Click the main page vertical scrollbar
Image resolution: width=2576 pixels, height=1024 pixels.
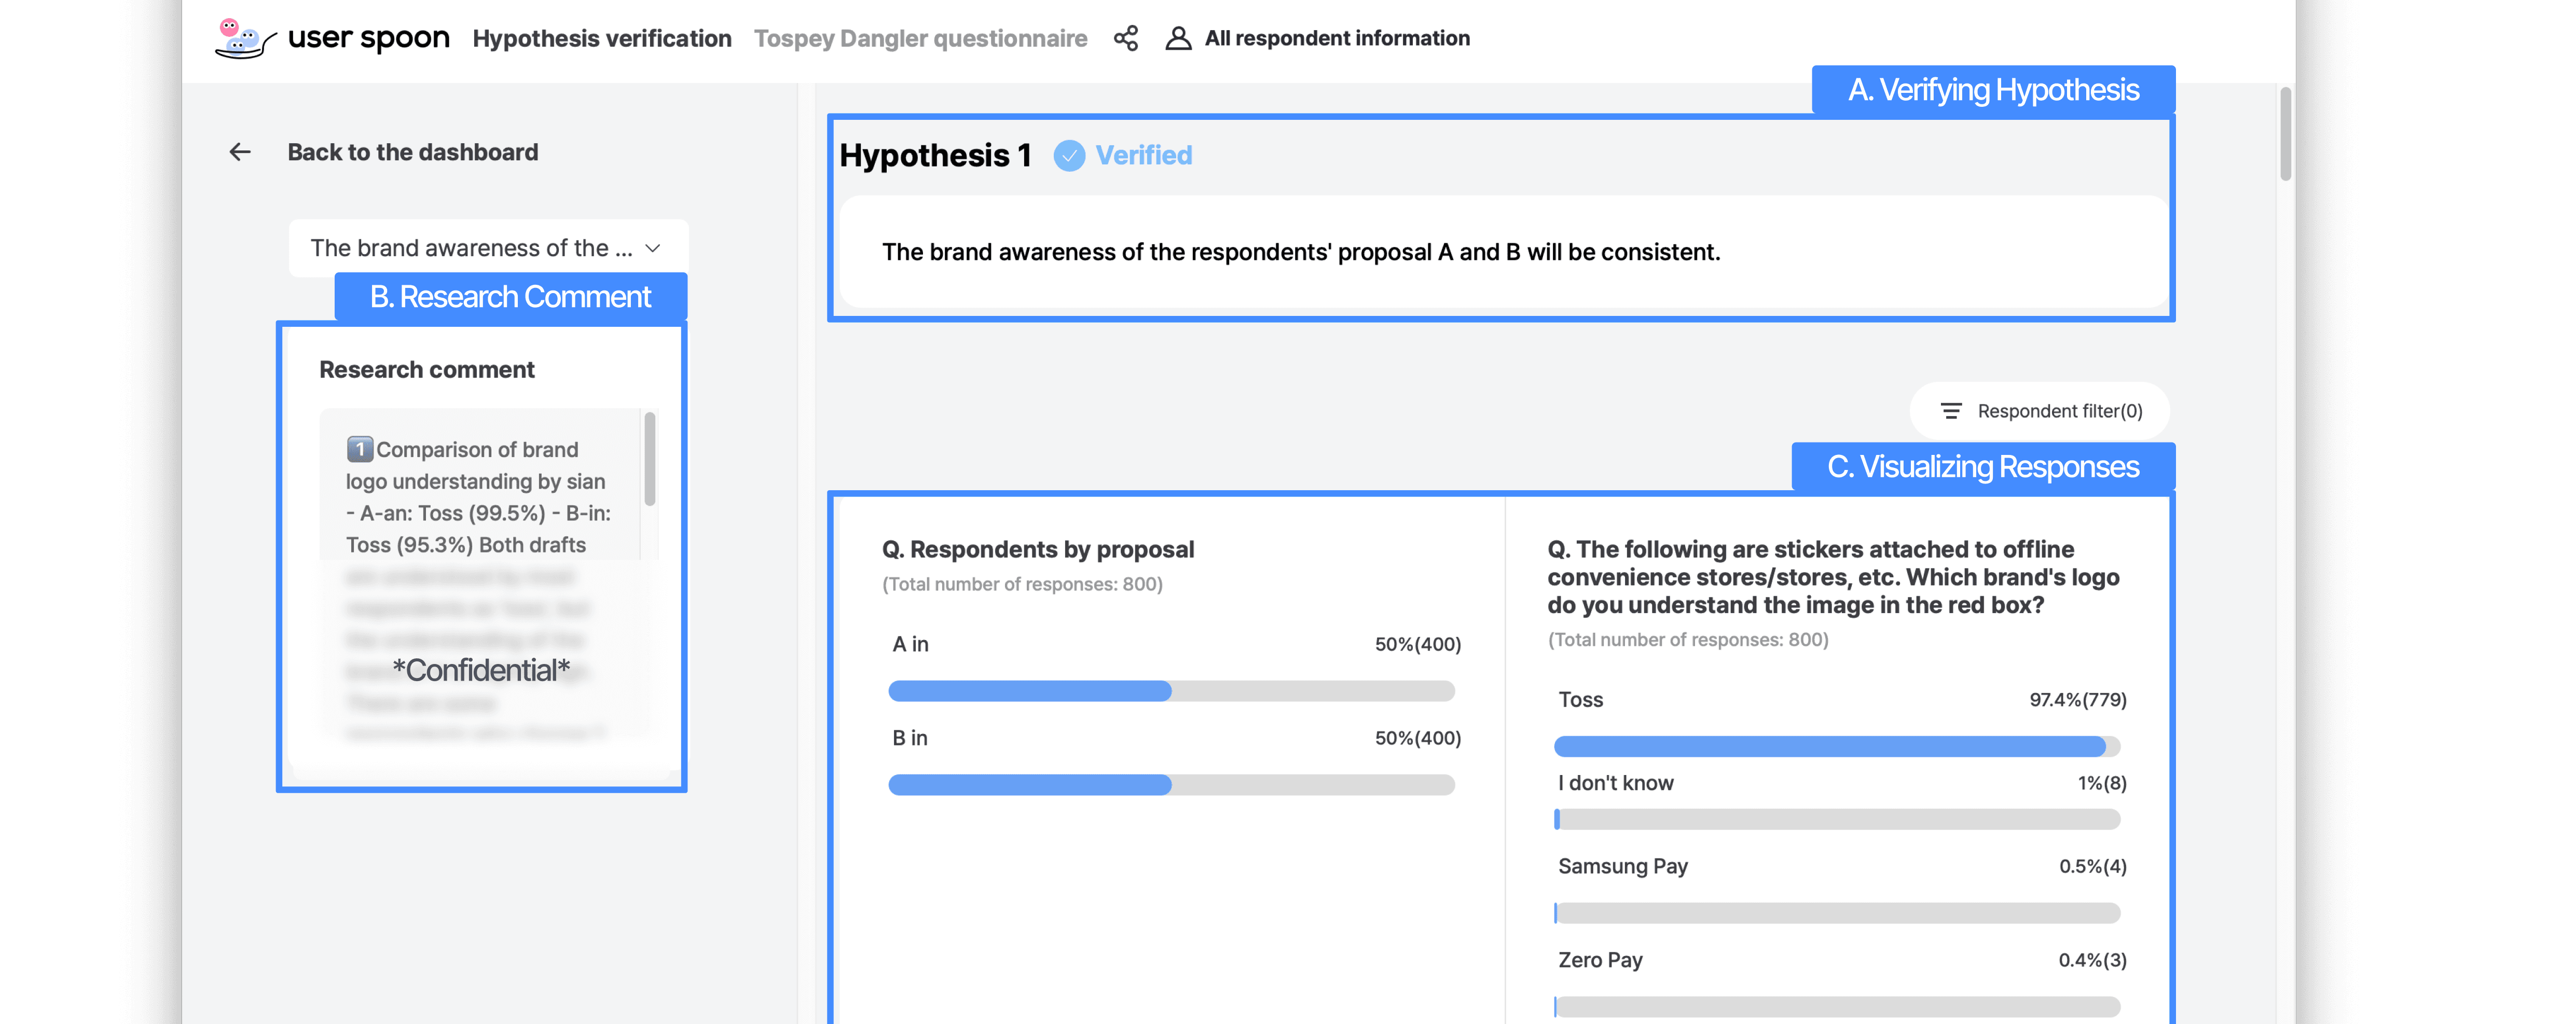(2285, 135)
